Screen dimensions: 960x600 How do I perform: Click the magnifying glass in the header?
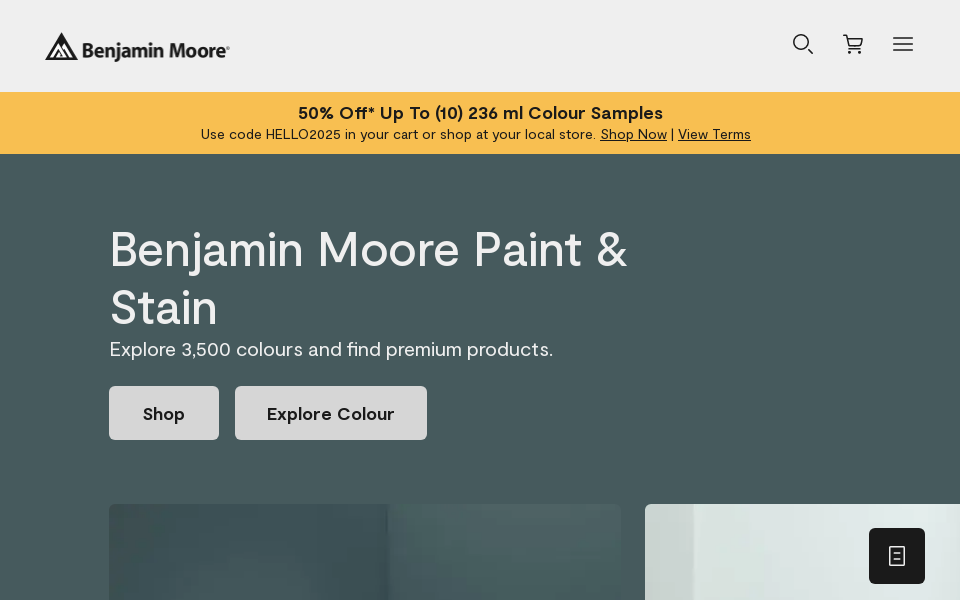click(x=803, y=44)
